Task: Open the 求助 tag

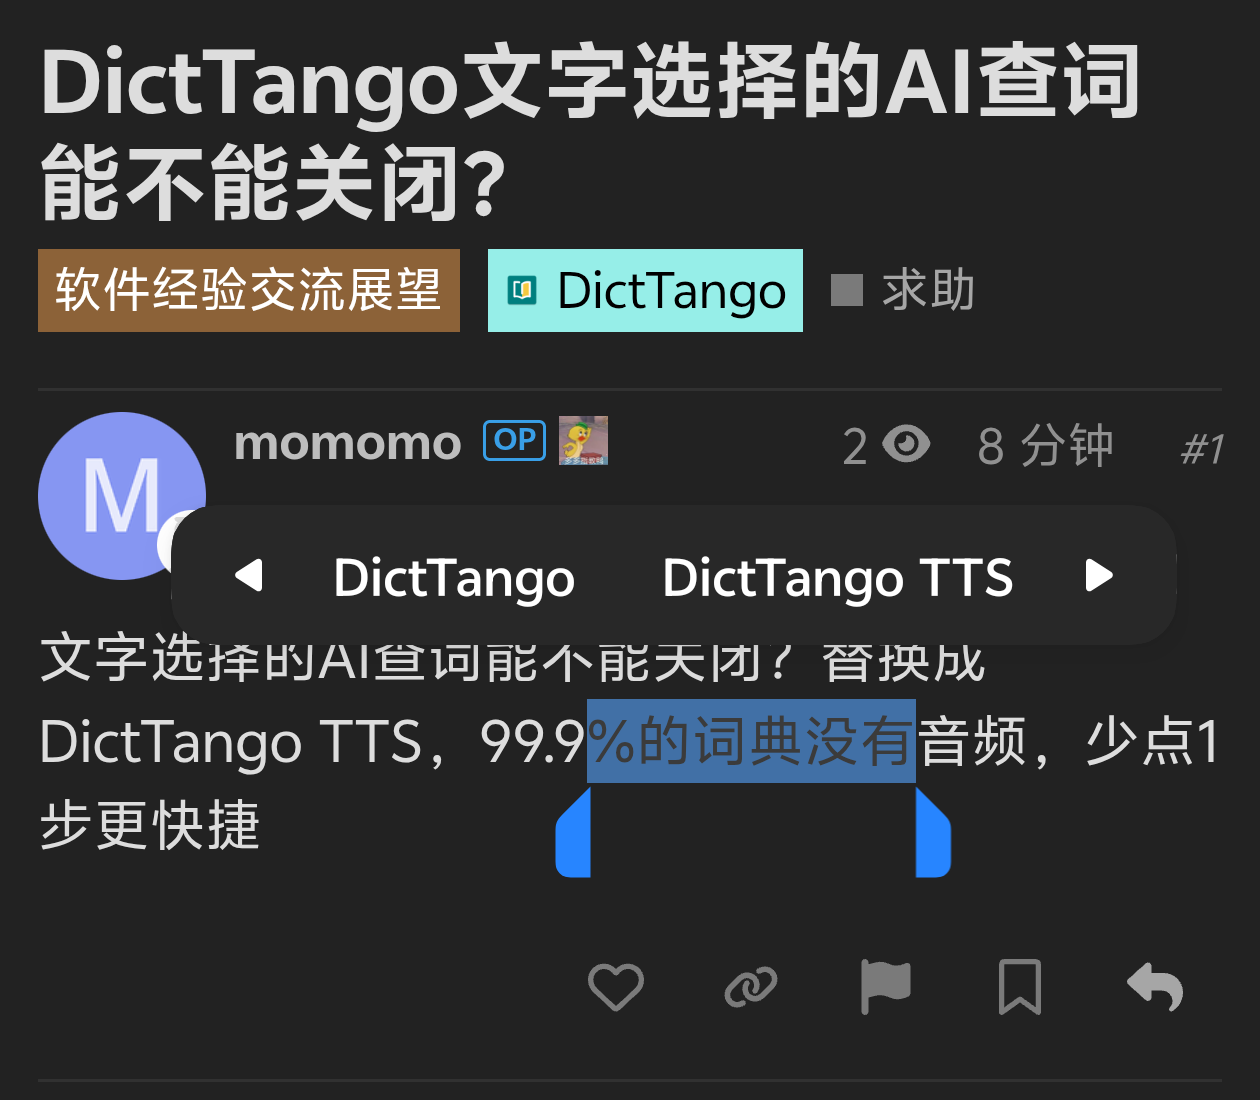Action: [903, 290]
